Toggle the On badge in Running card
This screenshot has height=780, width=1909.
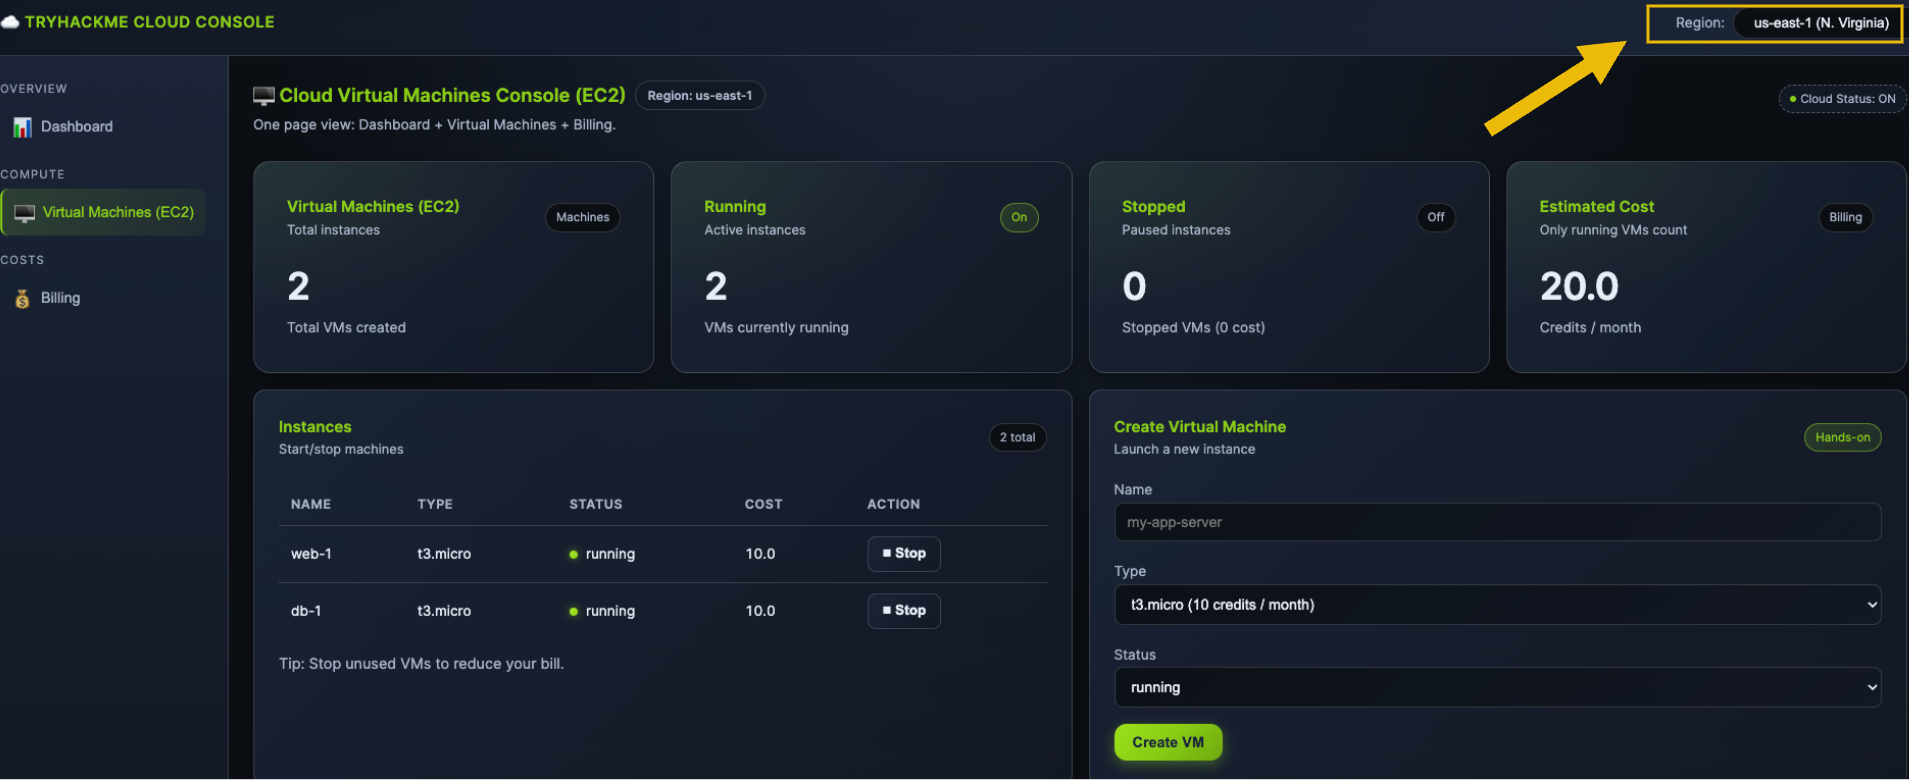(x=1018, y=217)
